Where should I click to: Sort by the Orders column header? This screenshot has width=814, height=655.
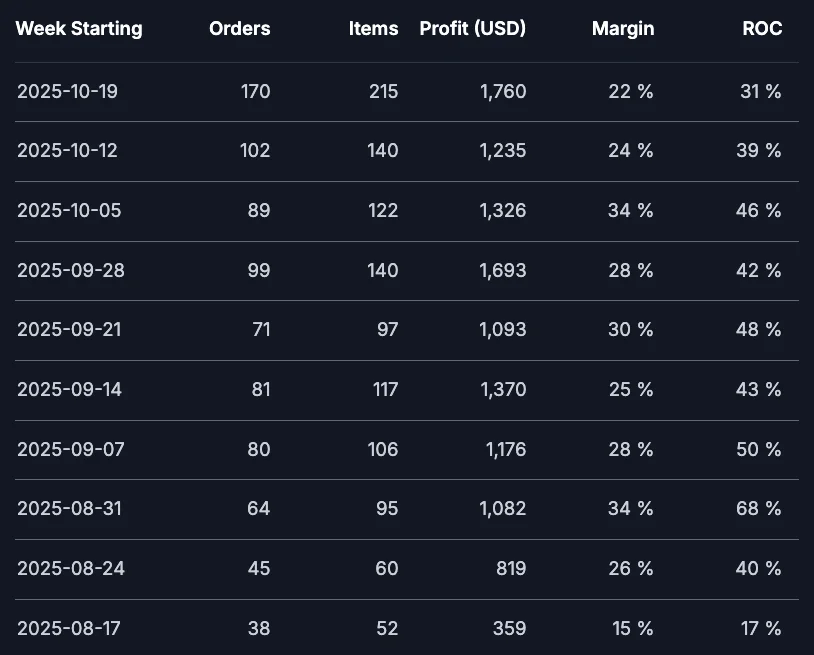pos(240,29)
